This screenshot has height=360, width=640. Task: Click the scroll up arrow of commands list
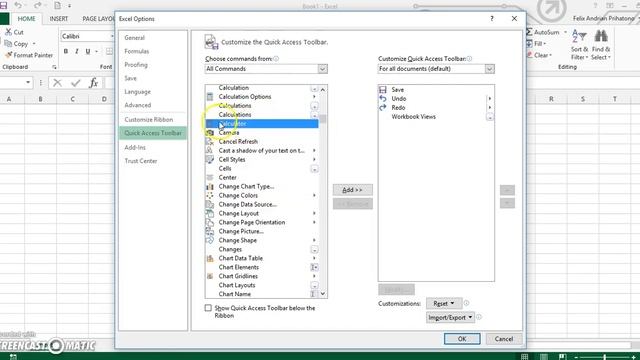click(x=323, y=89)
